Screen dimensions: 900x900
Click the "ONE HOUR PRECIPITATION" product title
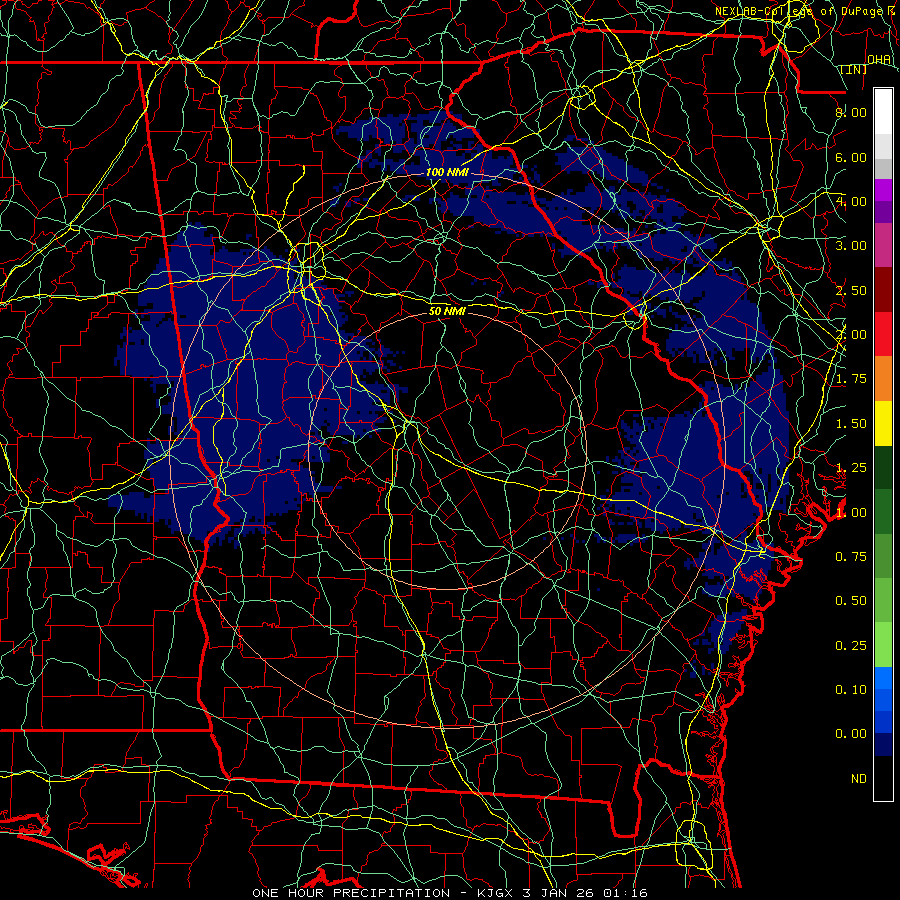pos(351,893)
